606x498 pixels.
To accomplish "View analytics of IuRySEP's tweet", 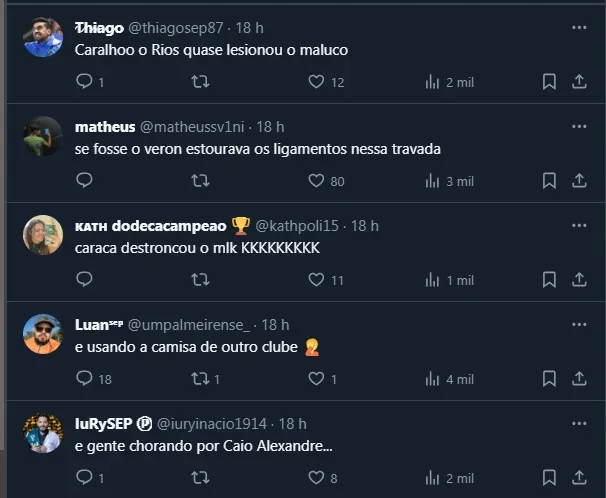I will pos(449,478).
